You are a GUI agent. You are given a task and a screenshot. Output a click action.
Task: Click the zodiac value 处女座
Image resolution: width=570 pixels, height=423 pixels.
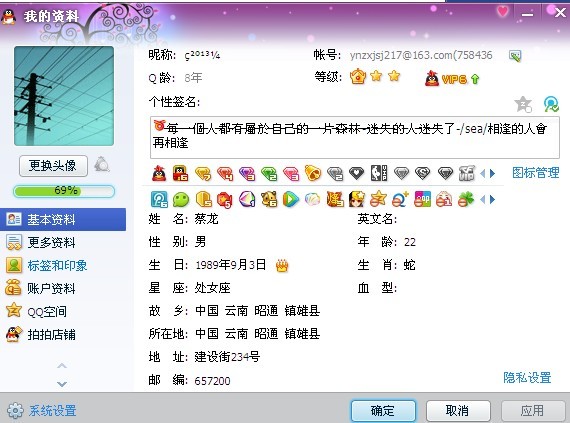coord(213,288)
